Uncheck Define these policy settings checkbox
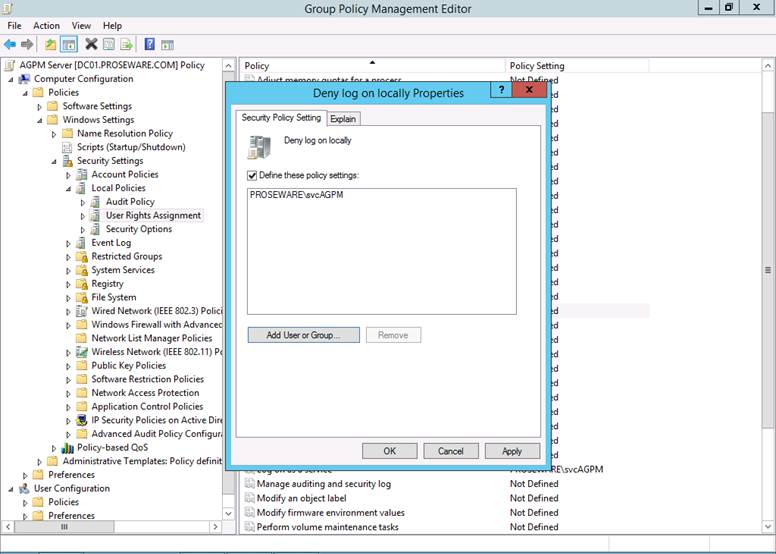Screen dimensions: 776x554 (x=252, y=175)
